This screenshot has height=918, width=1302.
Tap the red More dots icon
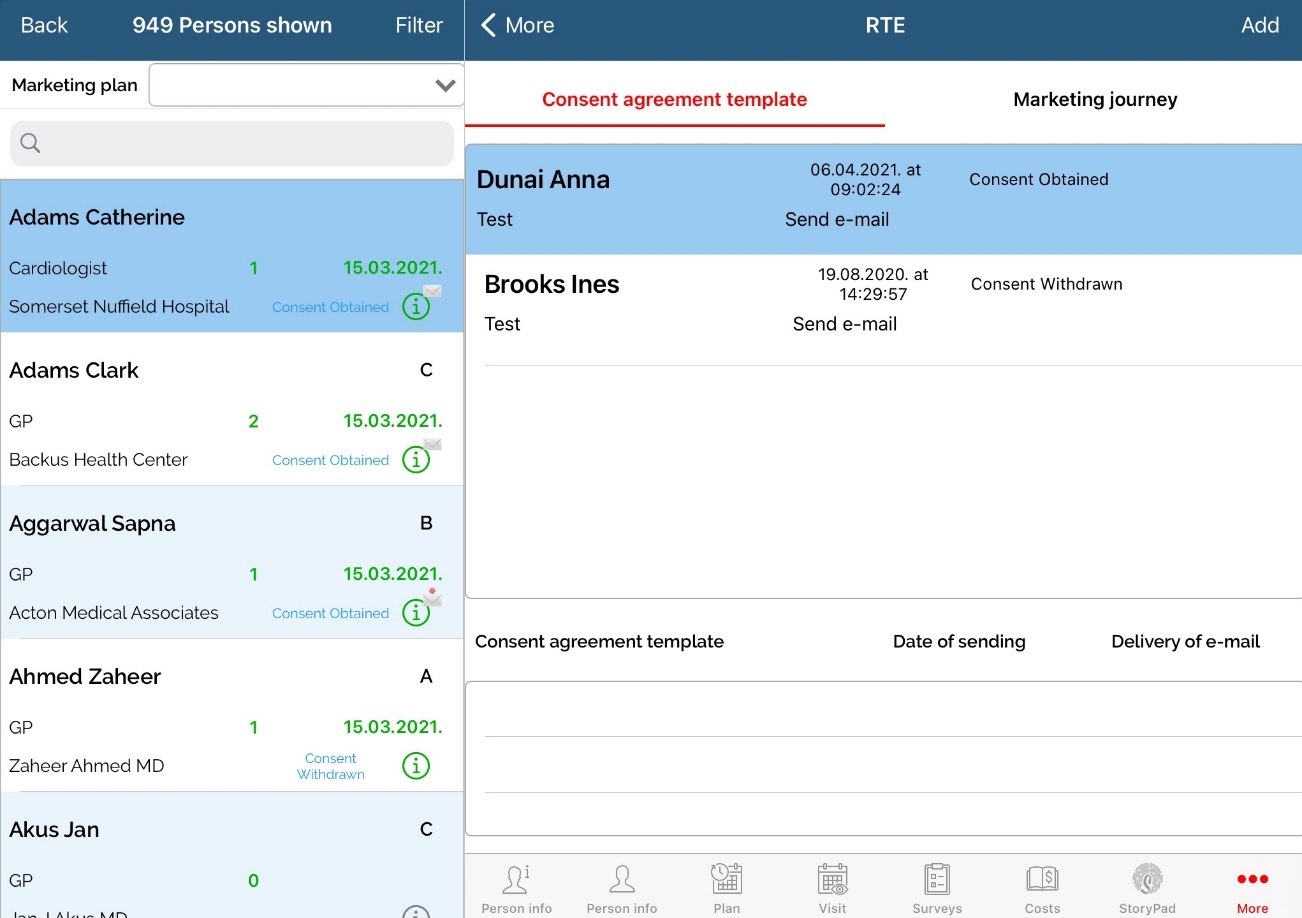pos(1252,880)
